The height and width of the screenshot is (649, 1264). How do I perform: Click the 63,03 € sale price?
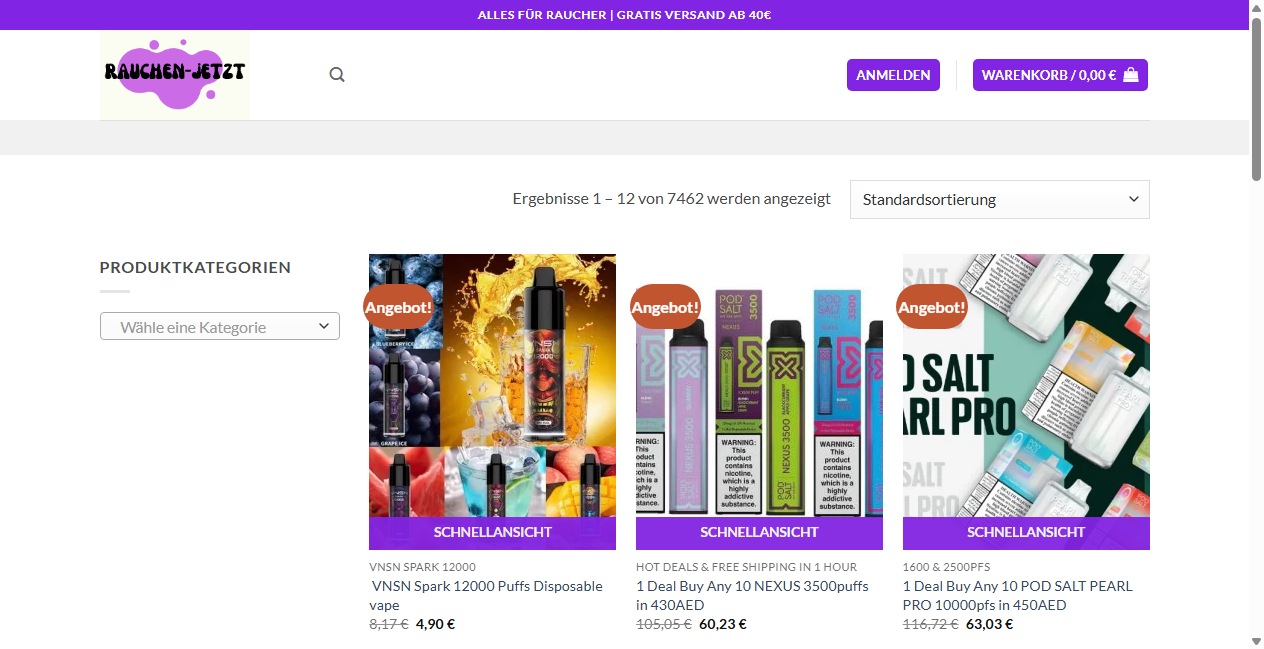point(990,624)
